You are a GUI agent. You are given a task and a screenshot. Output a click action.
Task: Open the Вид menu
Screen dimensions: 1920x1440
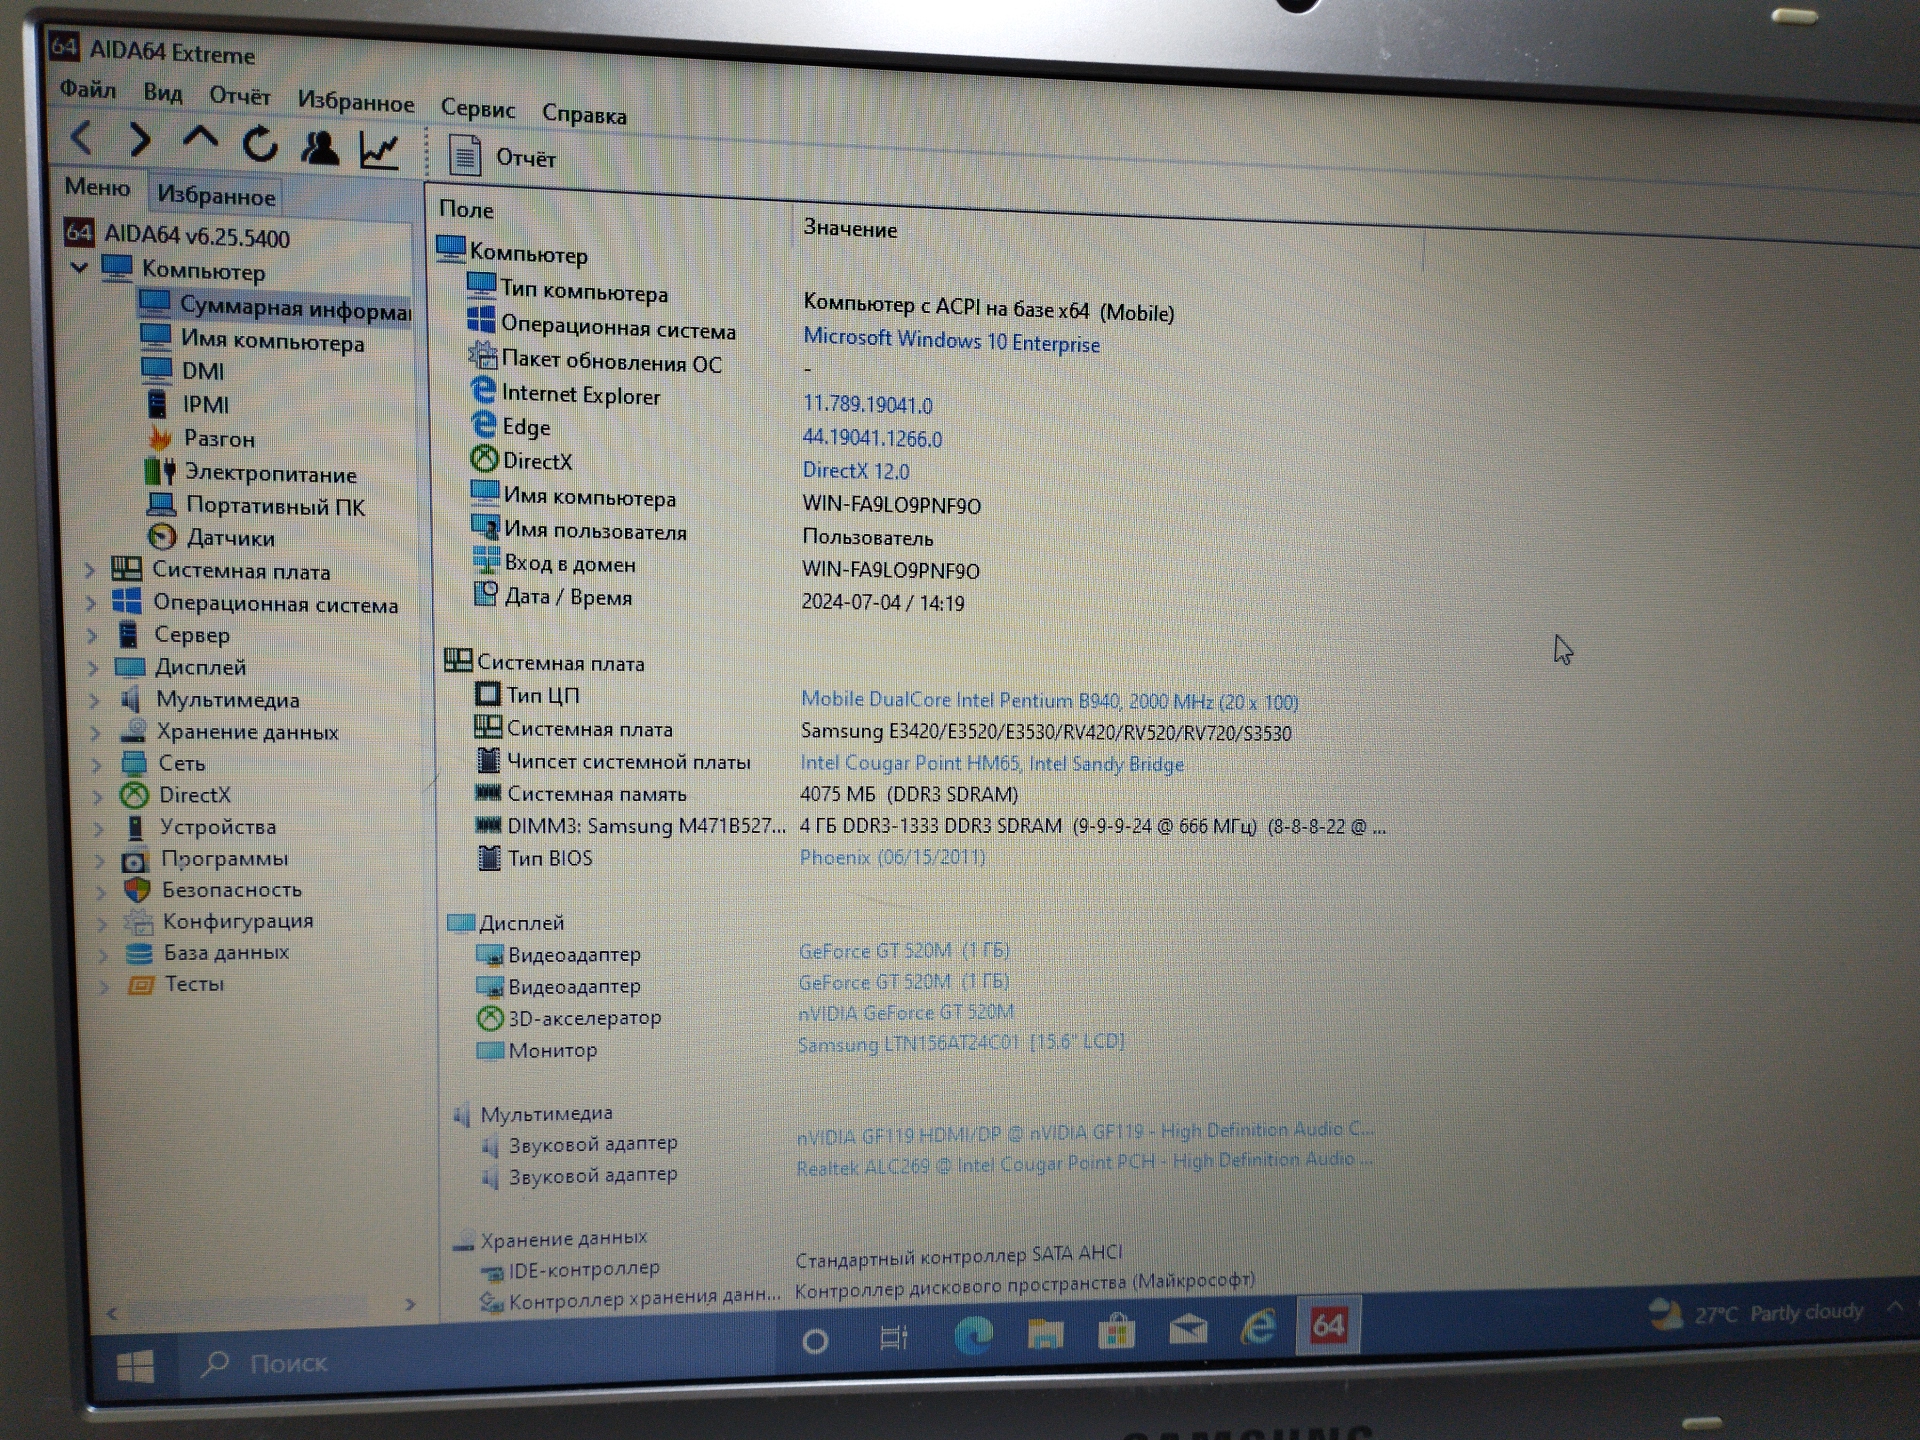(x=162, y=93)
